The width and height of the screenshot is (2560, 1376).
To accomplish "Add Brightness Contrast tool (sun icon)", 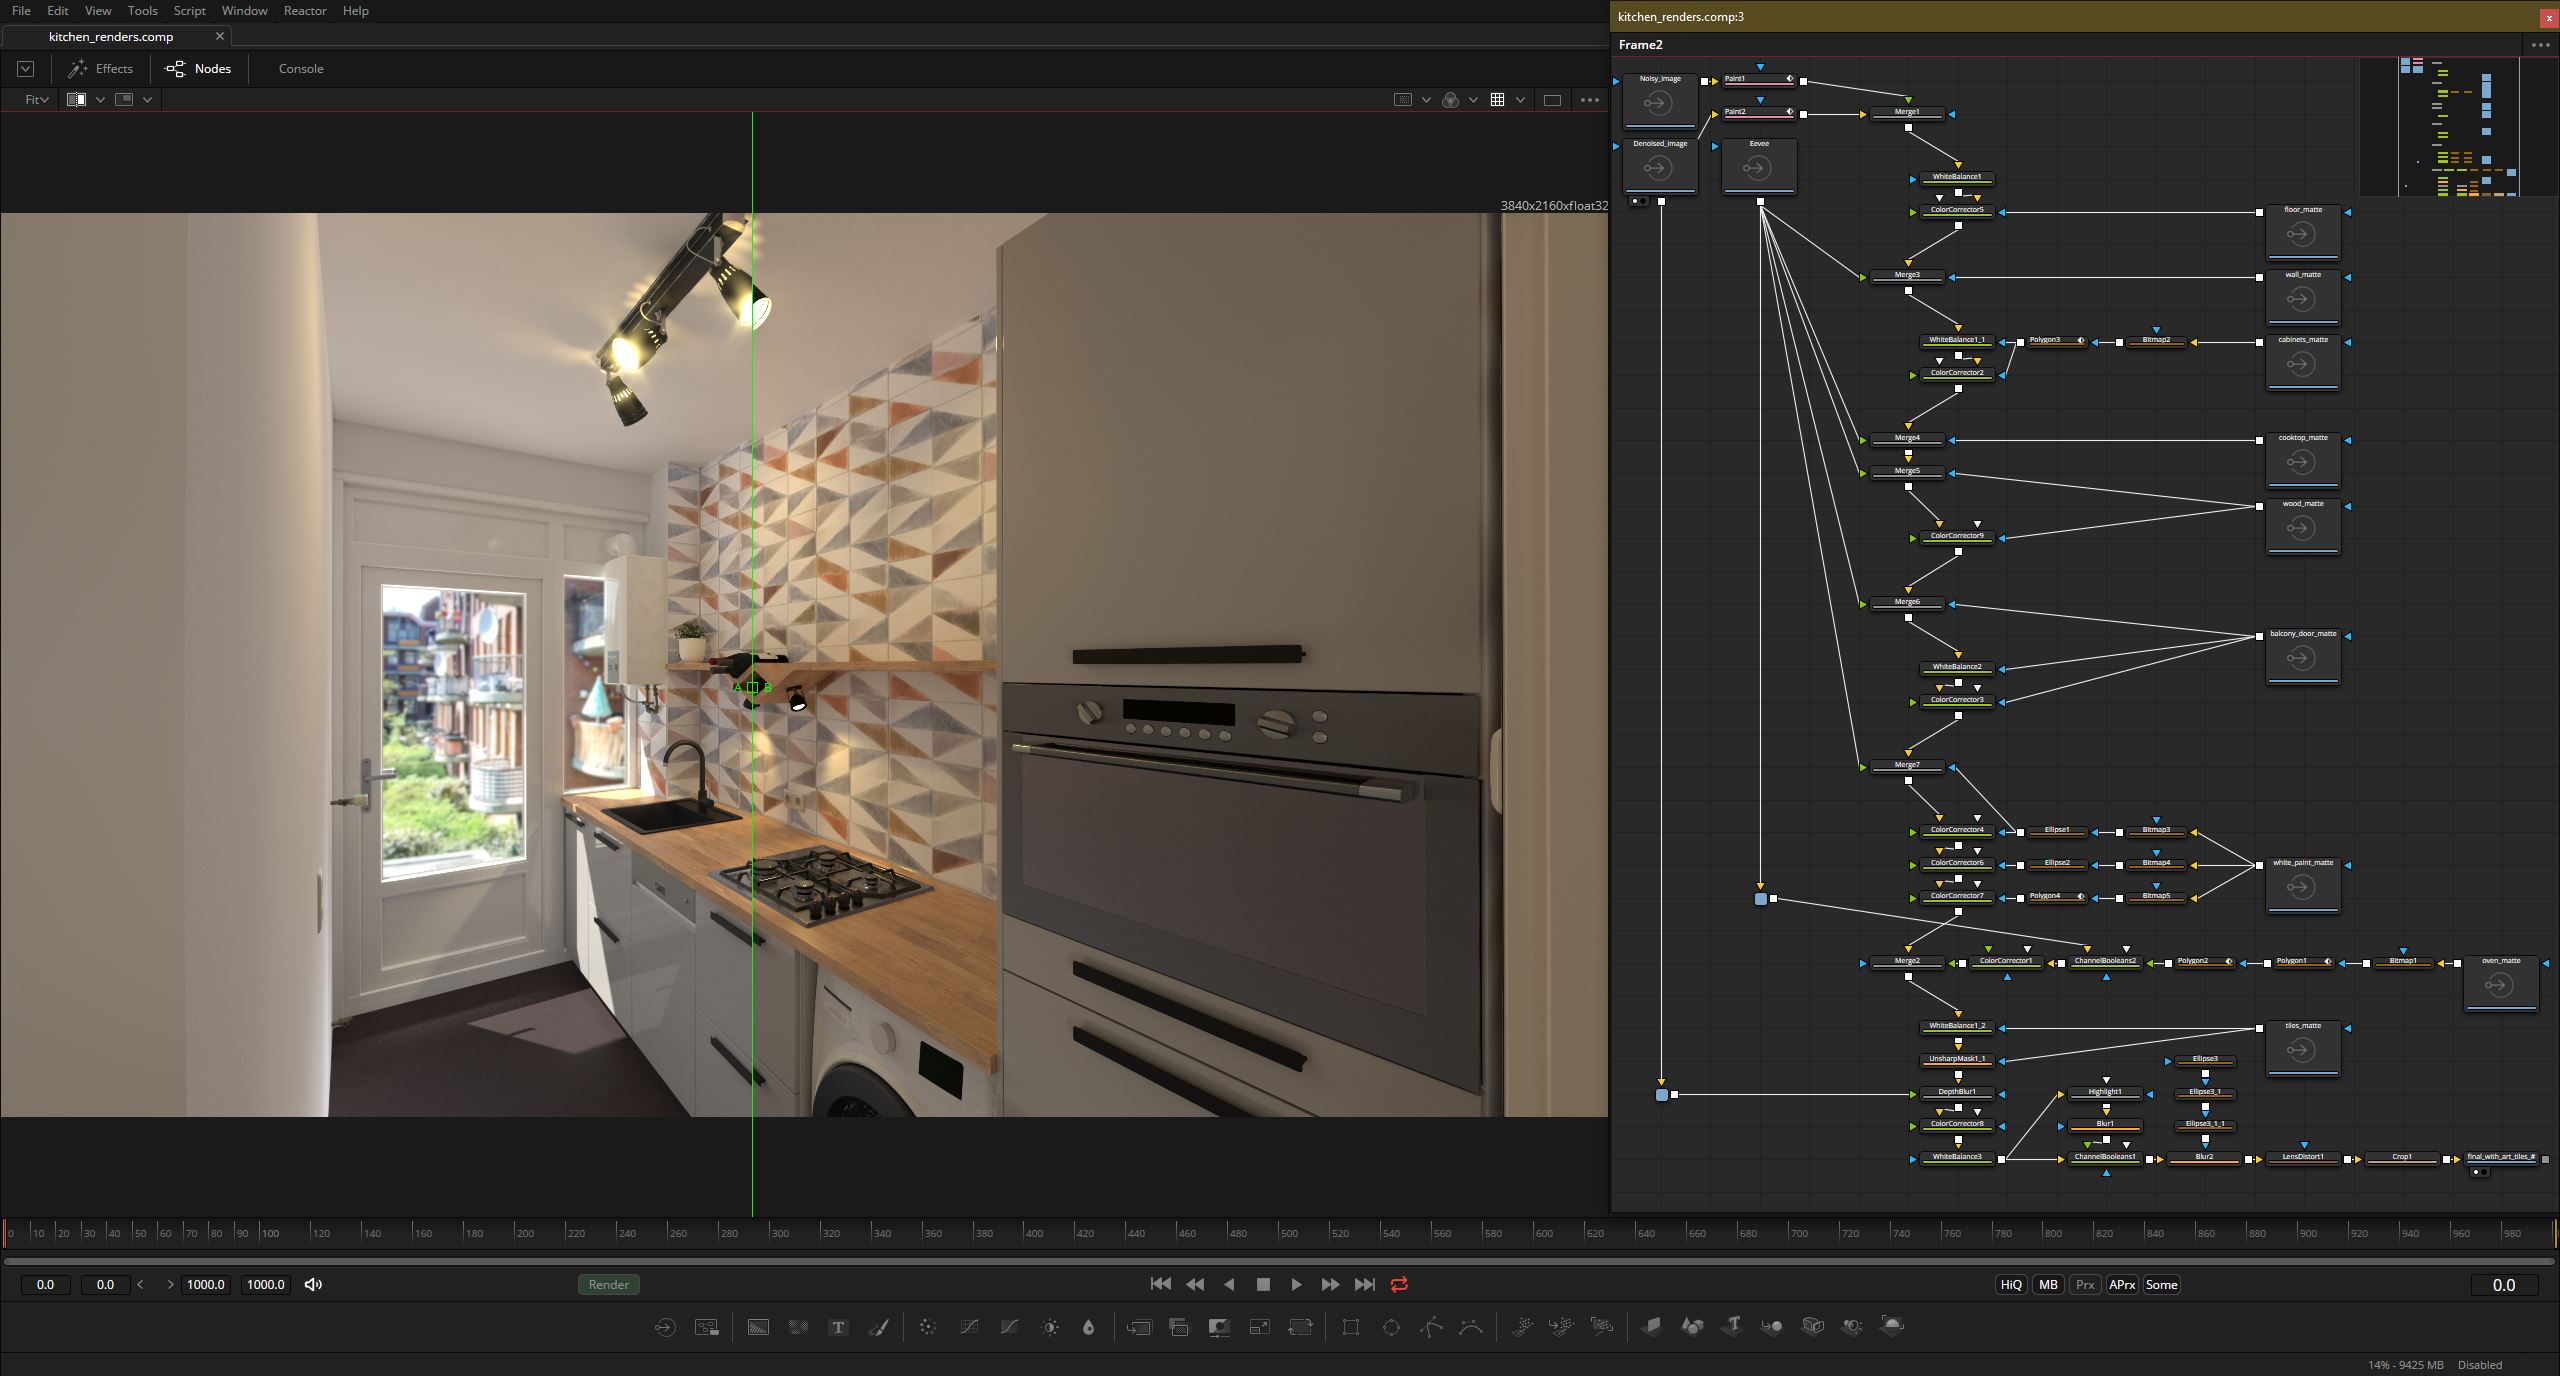I will [x=1050, y=1327].
